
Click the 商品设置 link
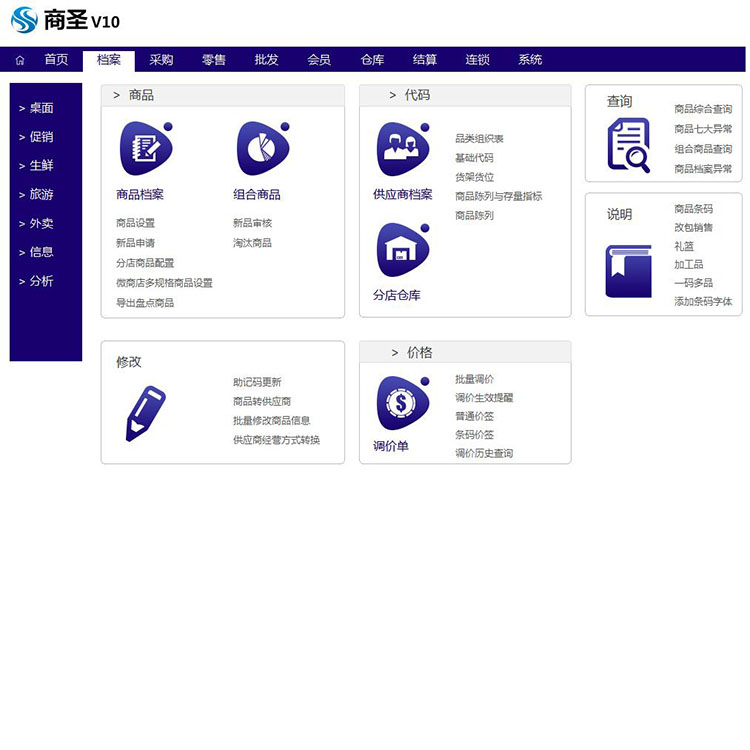[135, 223]
